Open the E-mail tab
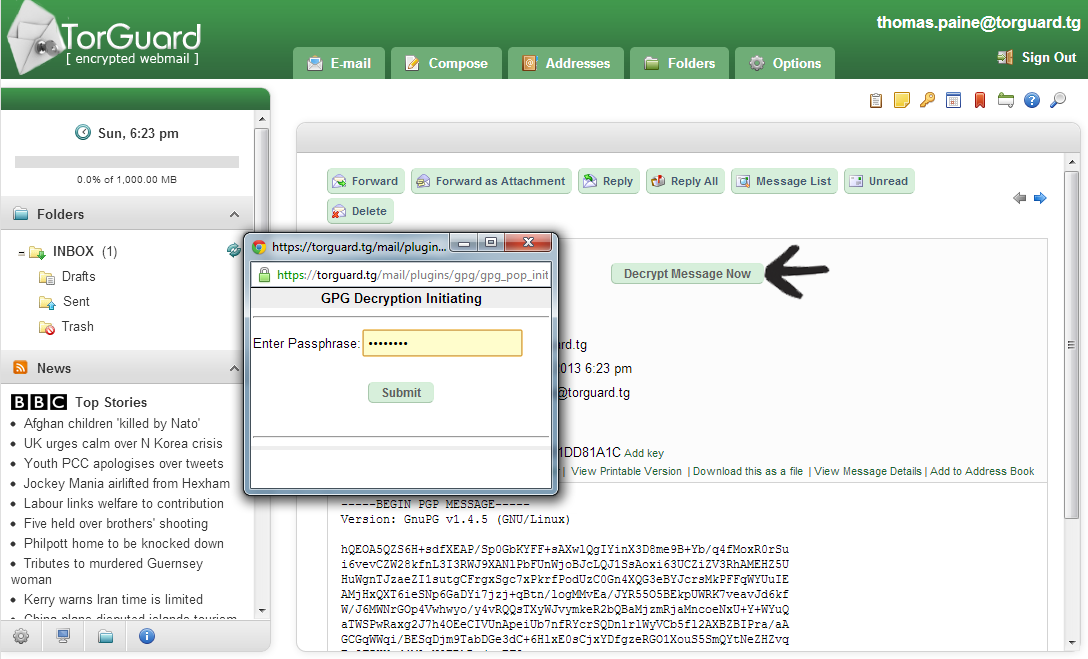The height and width of the screenshot is (659, 1088). pos(339,63)
